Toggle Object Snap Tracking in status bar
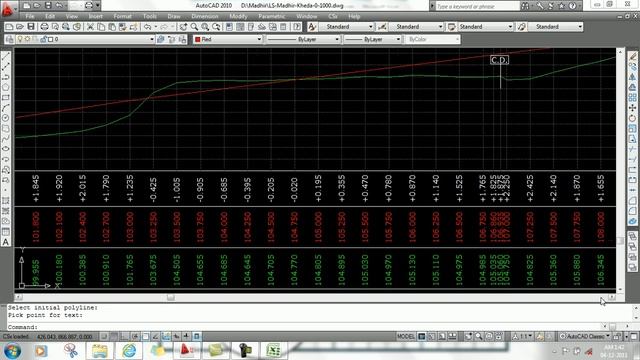 156,336
